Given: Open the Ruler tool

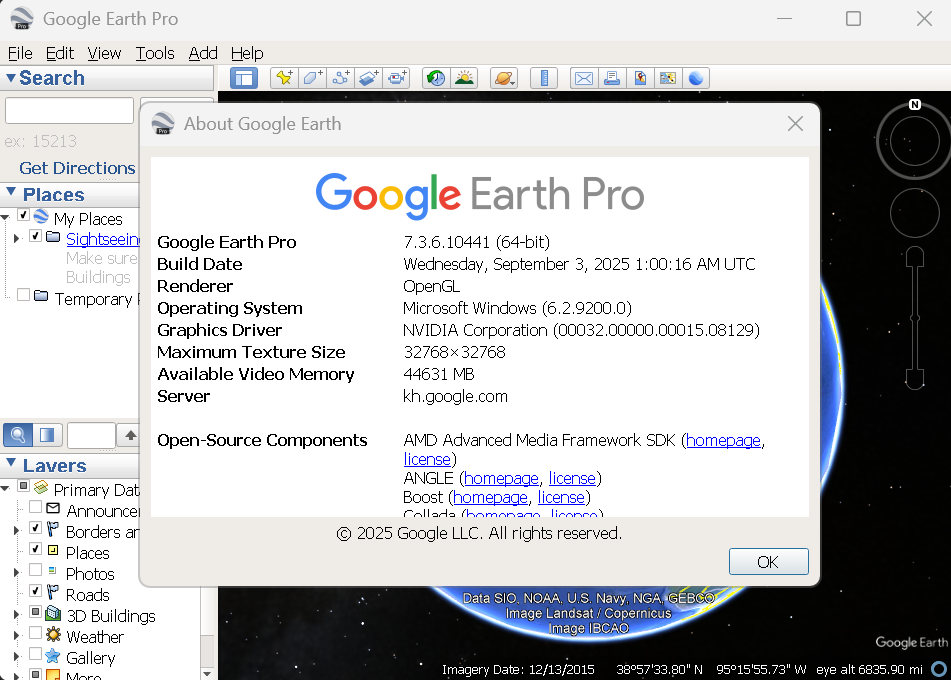Looking at the screenshot, I should click(544, 78).
